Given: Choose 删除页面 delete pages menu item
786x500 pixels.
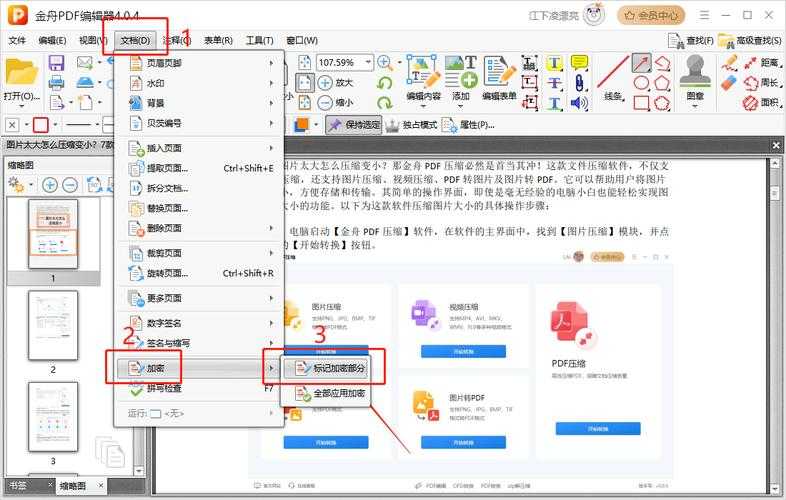Looking at the screenshot, I should (200, 228).
